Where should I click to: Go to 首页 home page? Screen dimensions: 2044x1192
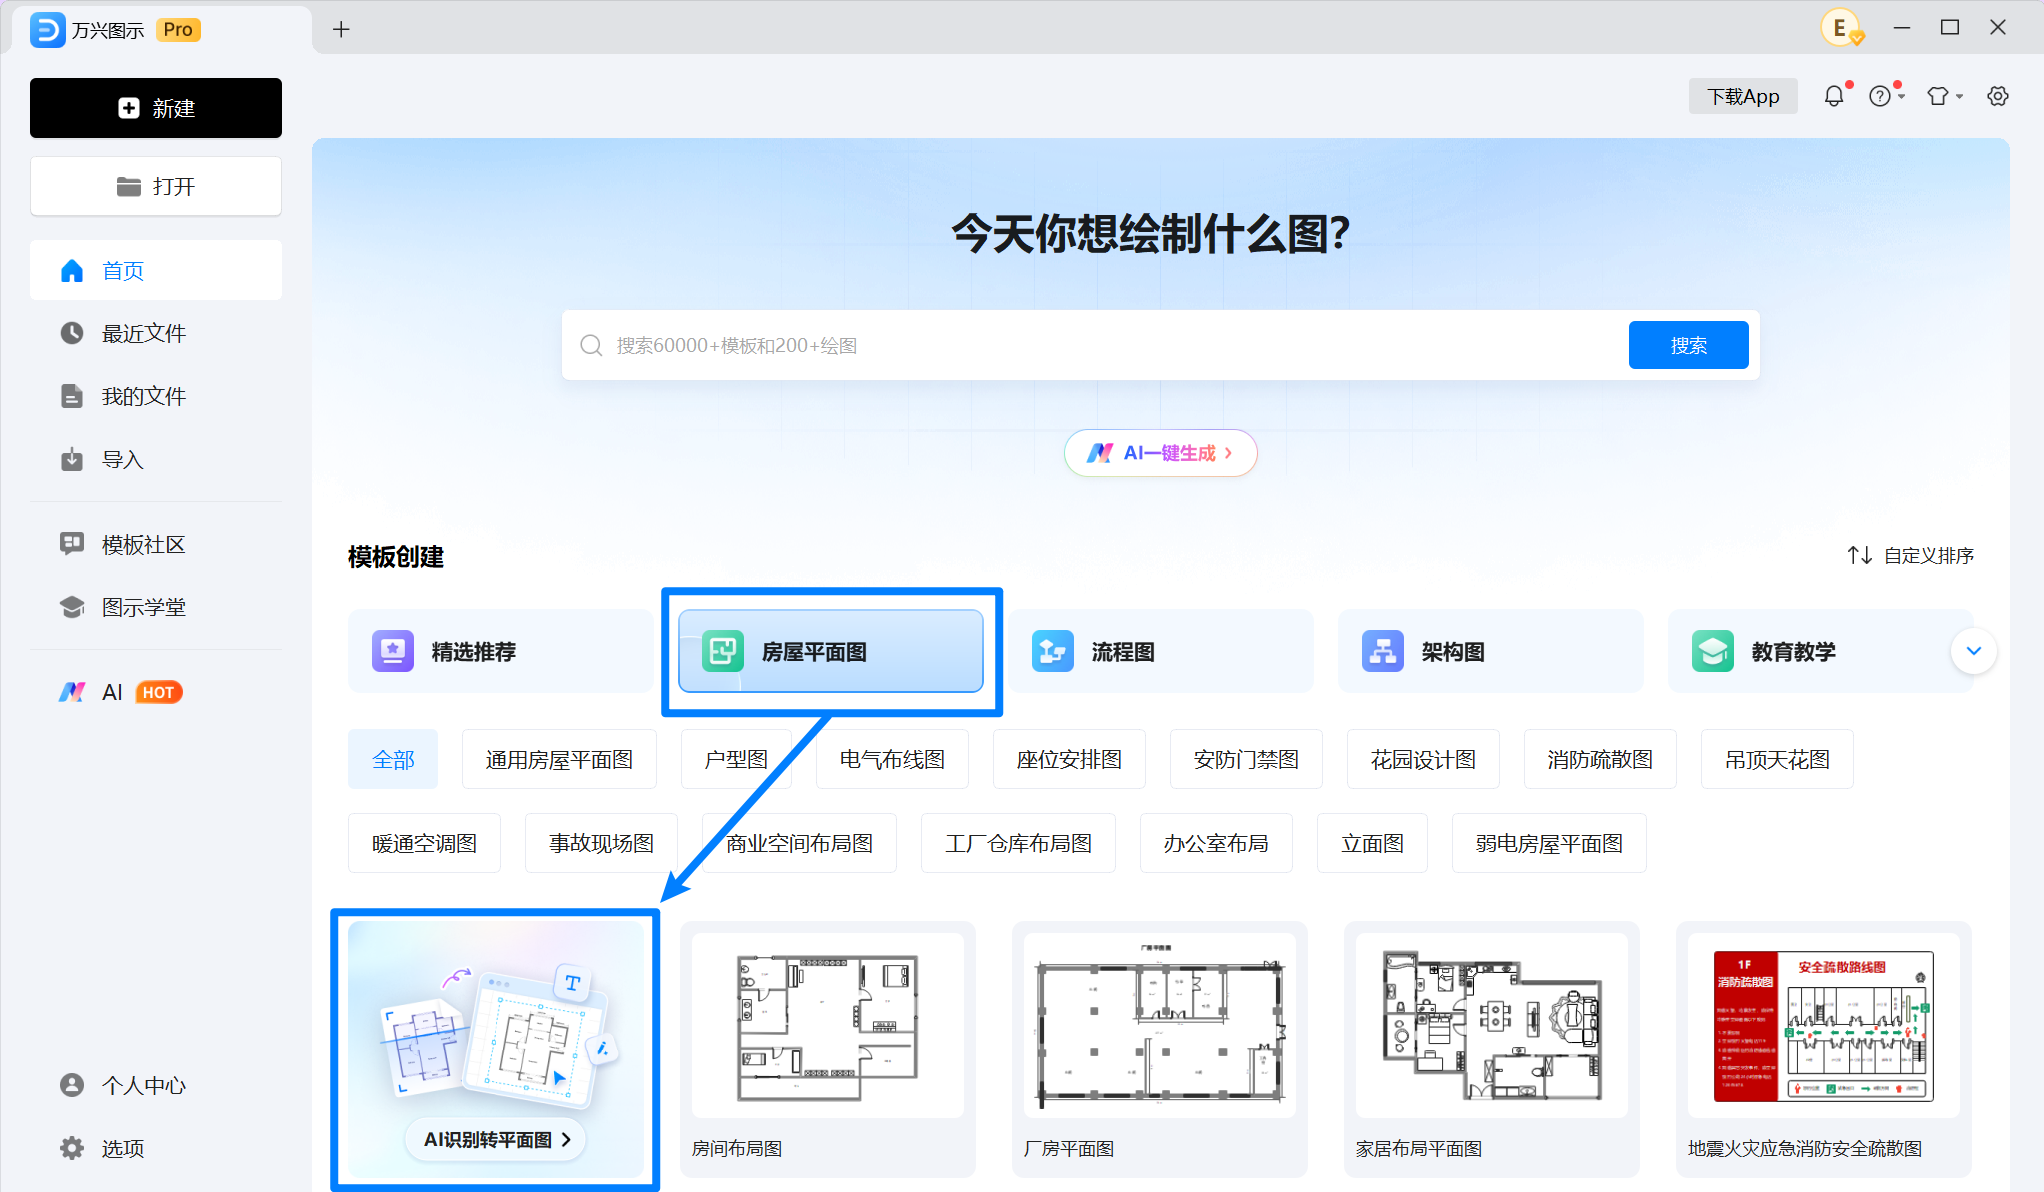point(156,271)
